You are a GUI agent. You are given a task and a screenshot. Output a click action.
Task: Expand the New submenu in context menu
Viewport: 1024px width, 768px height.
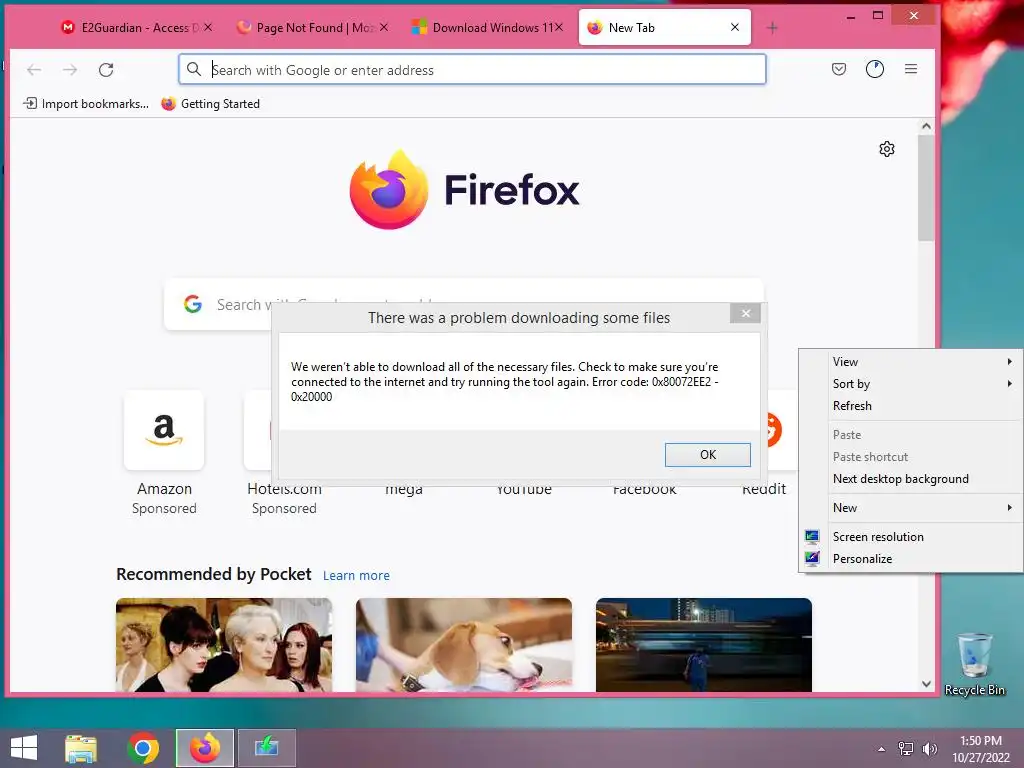pos(911,507)
